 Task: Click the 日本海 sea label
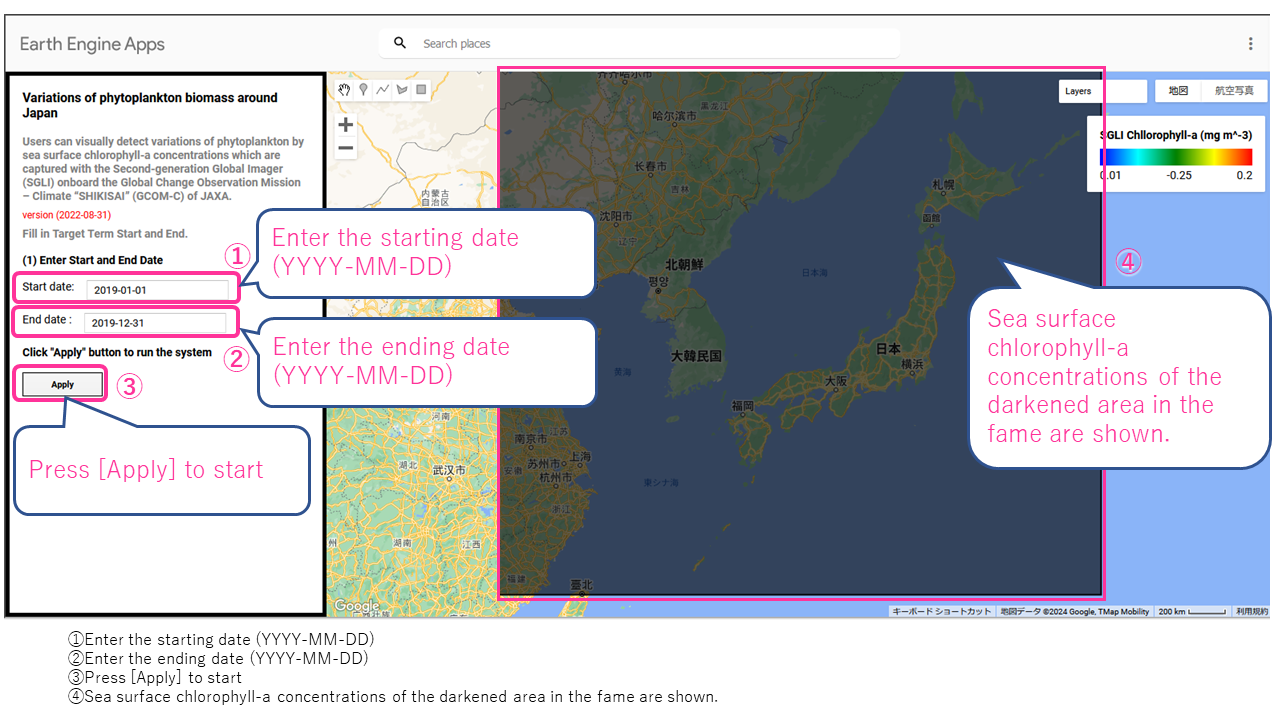[x=815, y=272]
